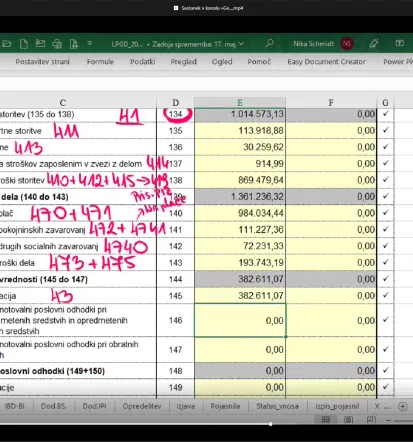This screenshot has width=413, height=442.
Task: Click the Quick Print icon
Action: [57, 44]
